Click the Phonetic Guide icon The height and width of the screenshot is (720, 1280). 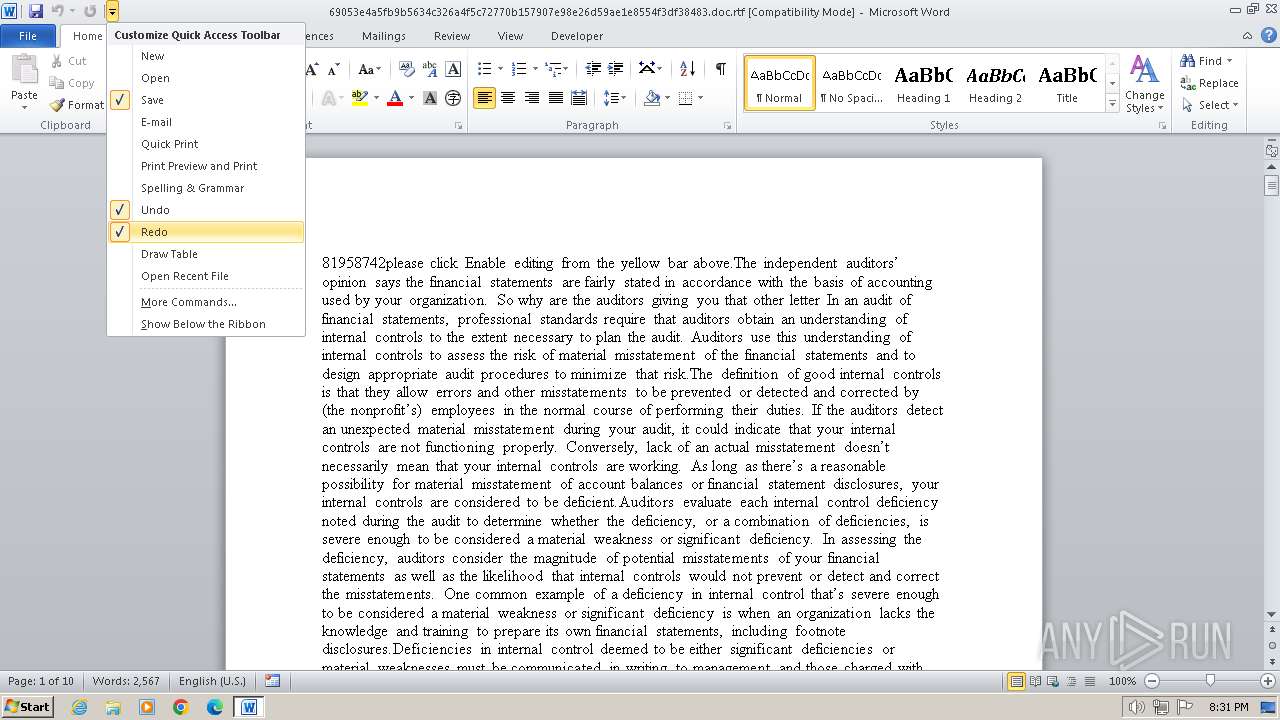point(430,69)
